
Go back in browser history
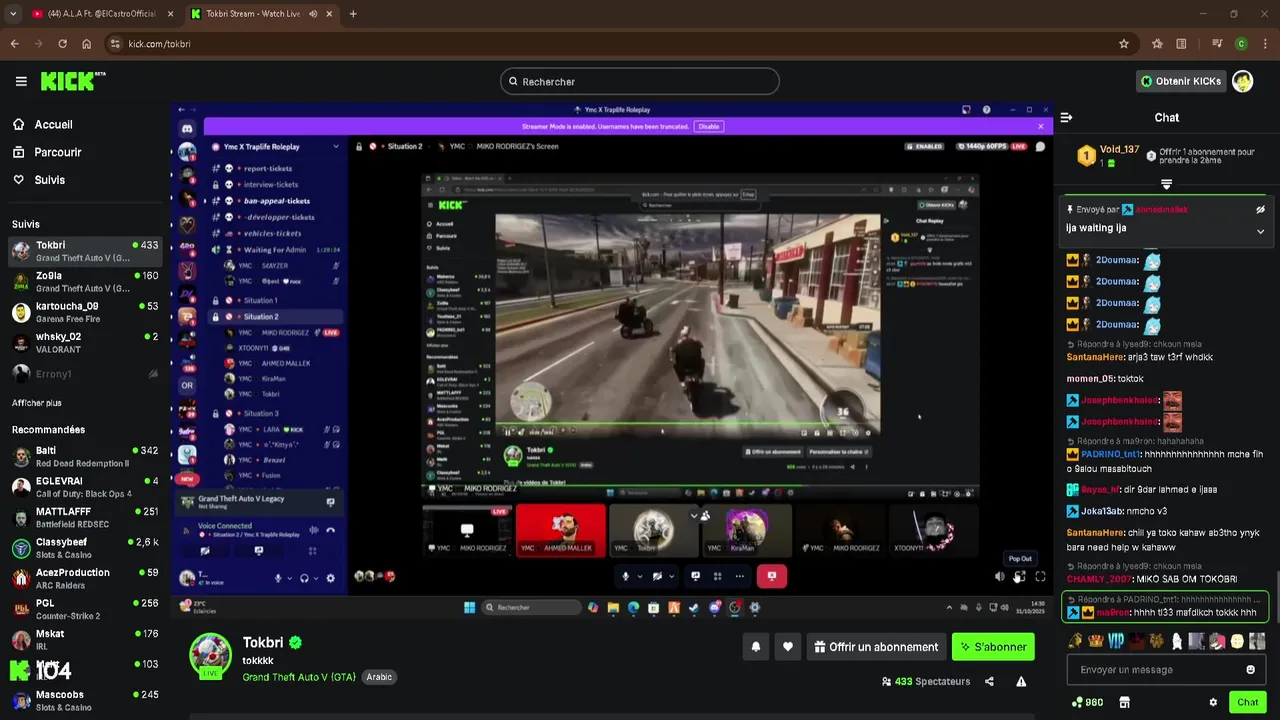point(14,44)
